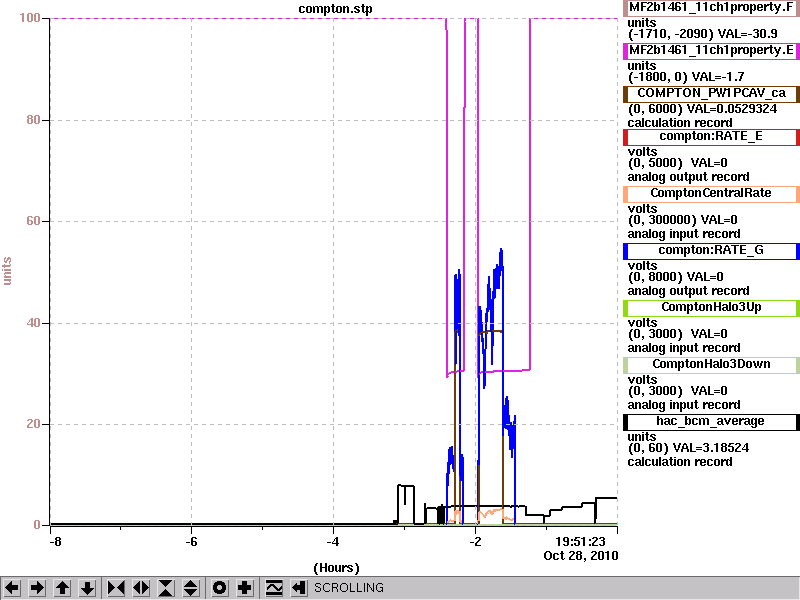Click the -4 x-axis tick label
Viewport: 800px width, 600px height.
click(x=333, y=541)
